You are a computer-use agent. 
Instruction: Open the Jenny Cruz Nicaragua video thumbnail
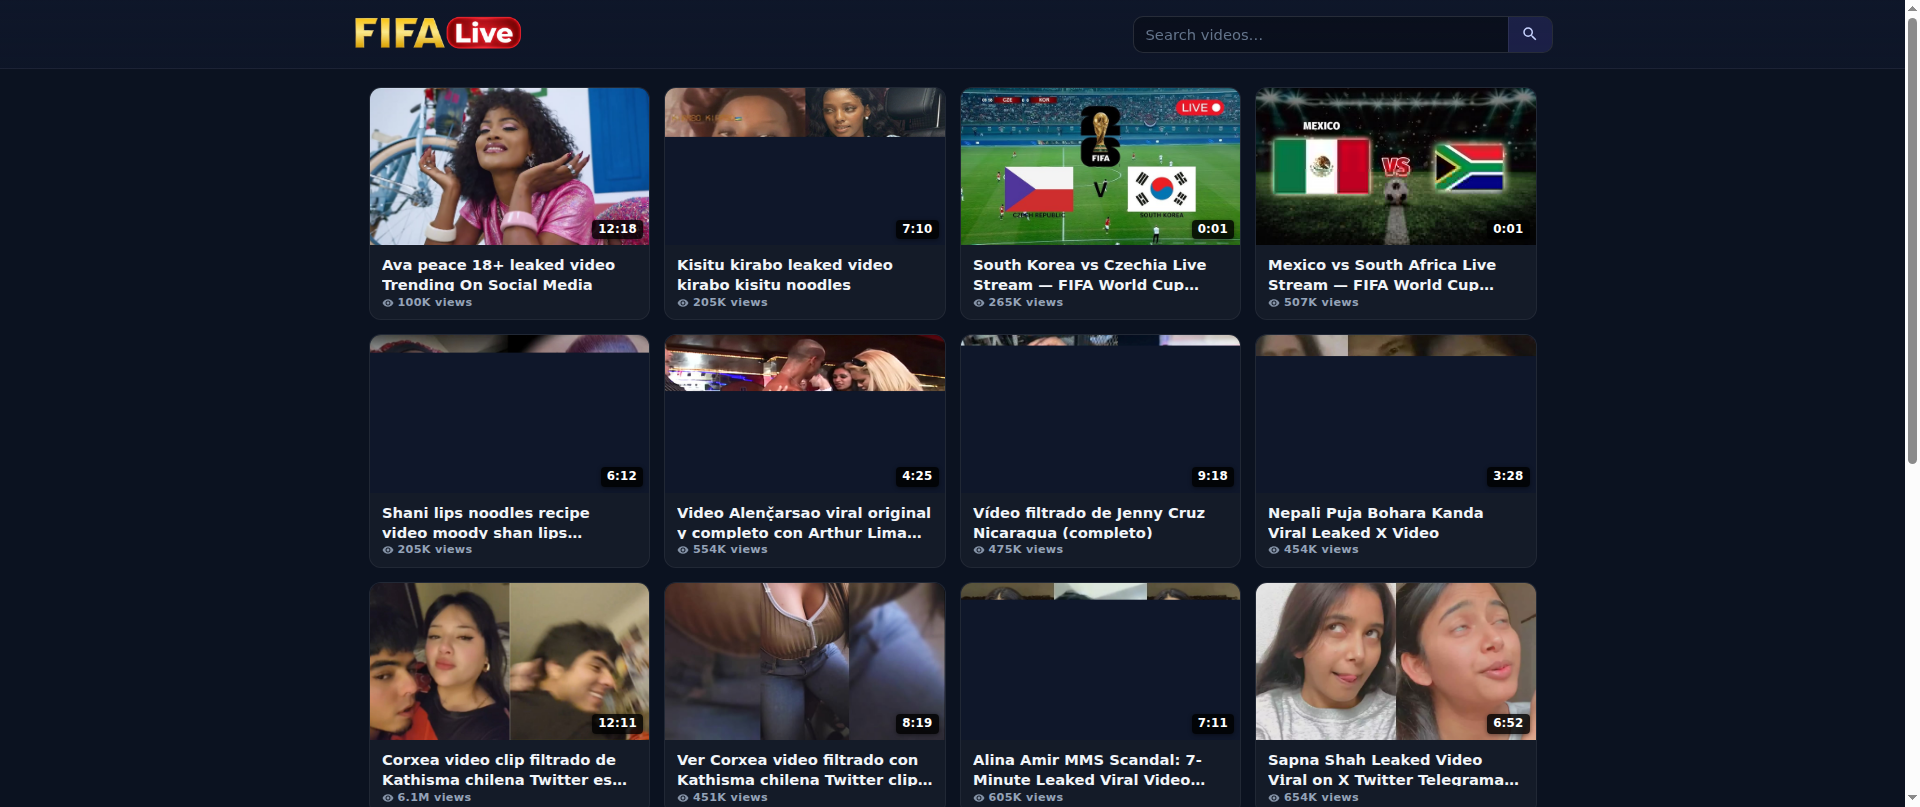click(x=1100, y=414)
